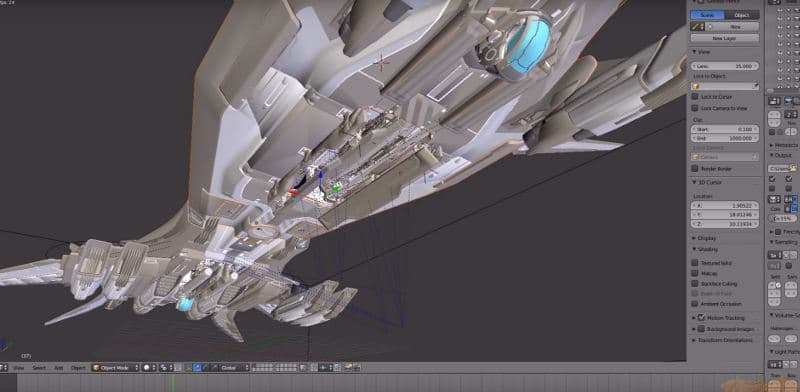Click the 3D Cursor Z location field
The width and height of the screenshot is (800, 392).
[x=724, y=224]
